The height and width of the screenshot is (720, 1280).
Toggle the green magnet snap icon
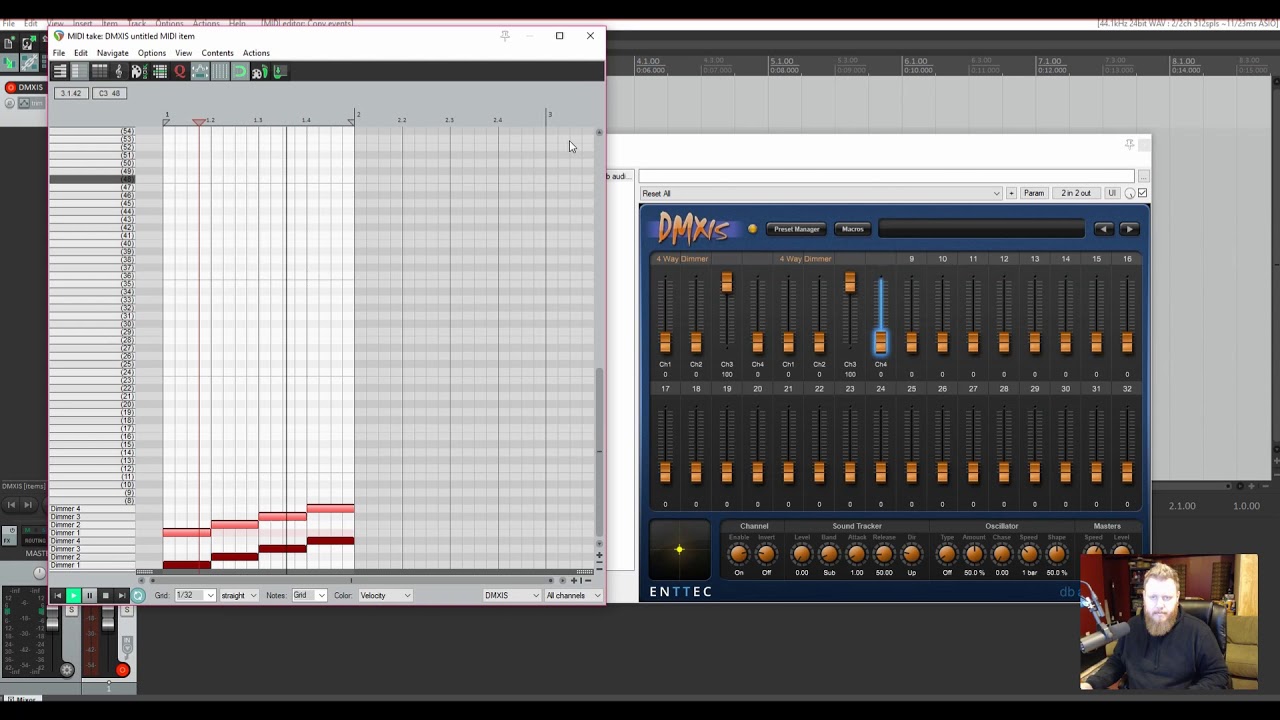tap(240, 71)
